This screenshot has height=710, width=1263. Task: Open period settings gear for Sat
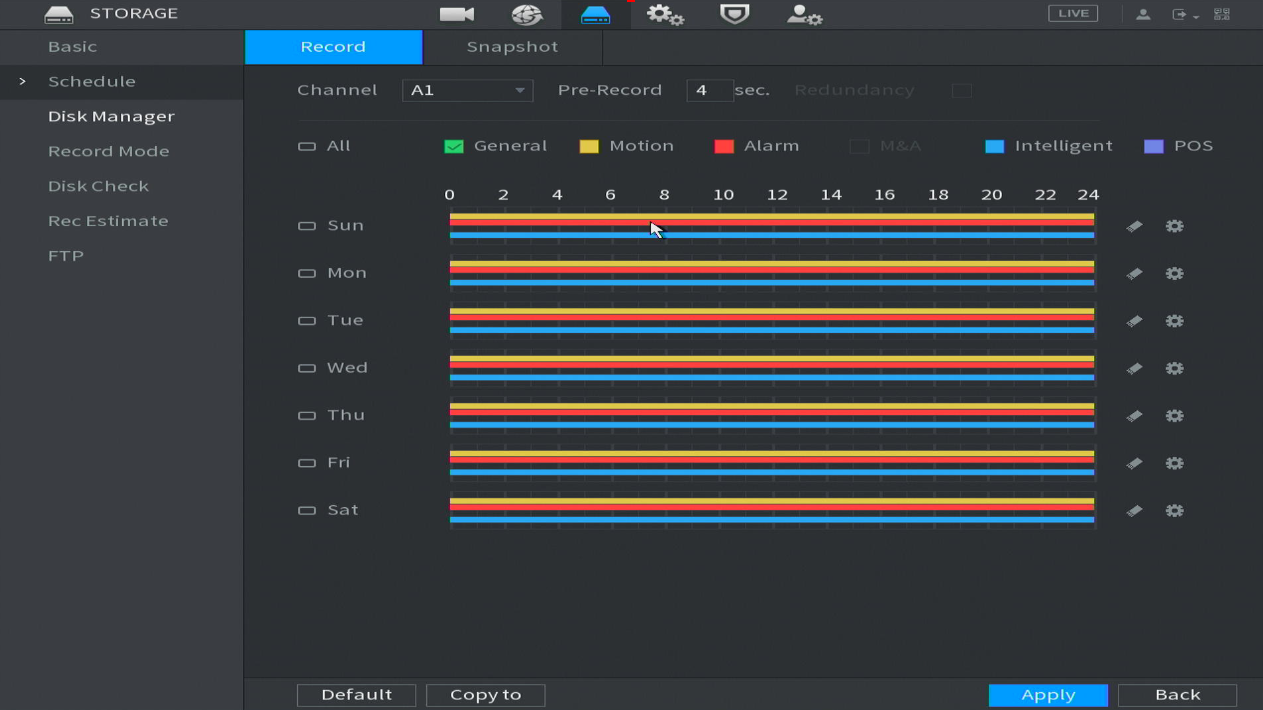1175,511
